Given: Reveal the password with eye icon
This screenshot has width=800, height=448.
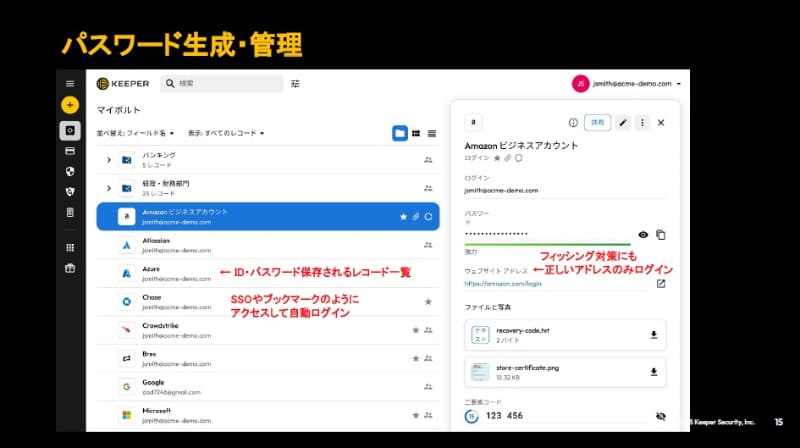Looking at the screenshot, I should (x=643, y=235).
